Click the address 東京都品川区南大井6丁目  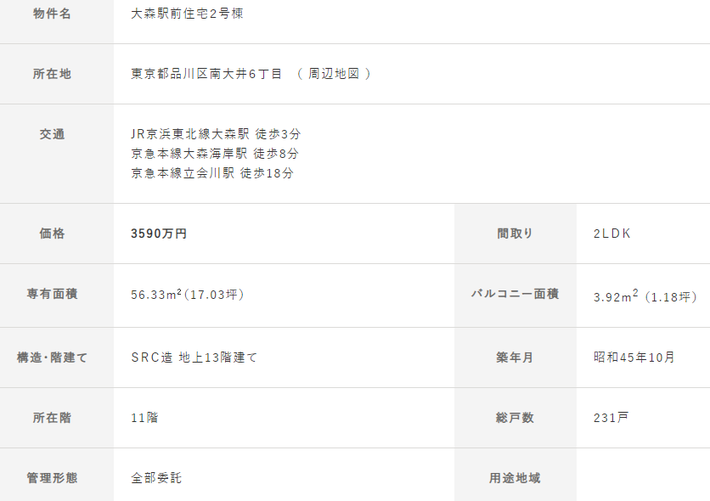click(x=206, y=74)
